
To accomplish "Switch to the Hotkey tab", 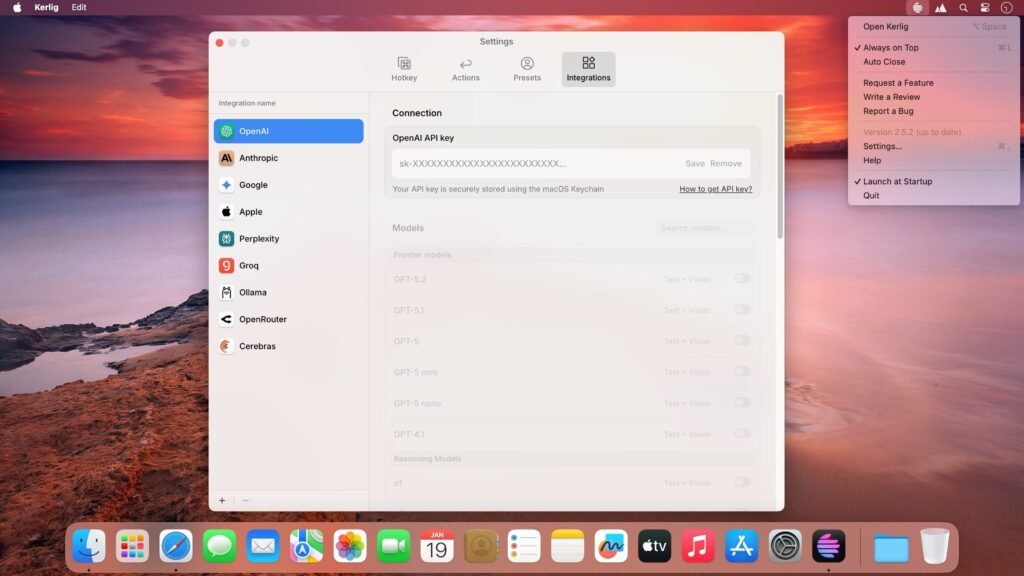I will point(404,68).
